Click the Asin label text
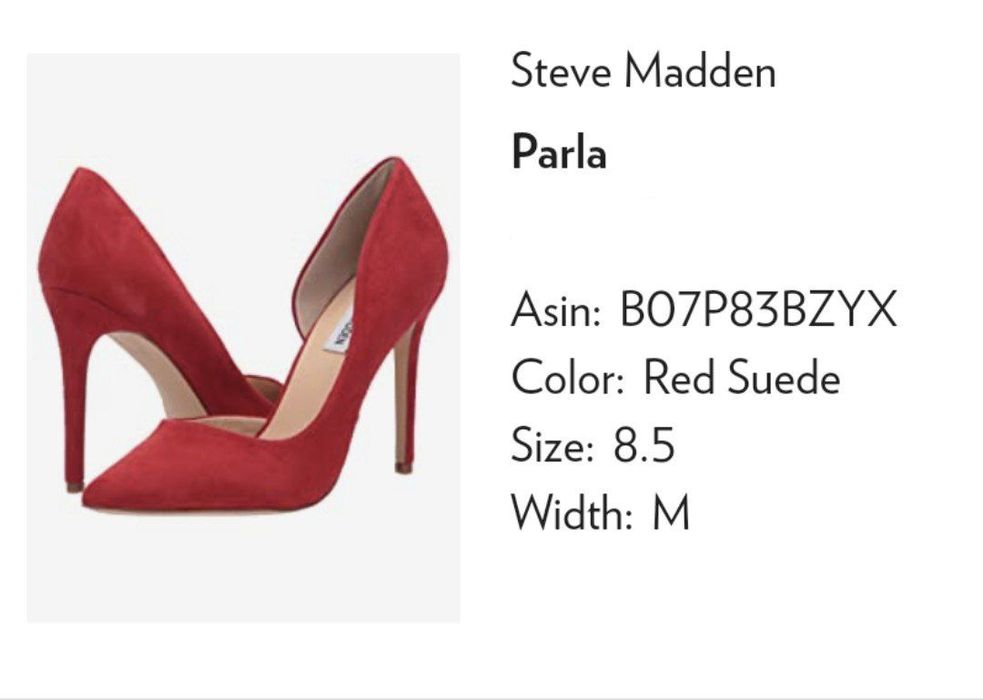This screenshot has height=700, width=983. click(555, 310)
